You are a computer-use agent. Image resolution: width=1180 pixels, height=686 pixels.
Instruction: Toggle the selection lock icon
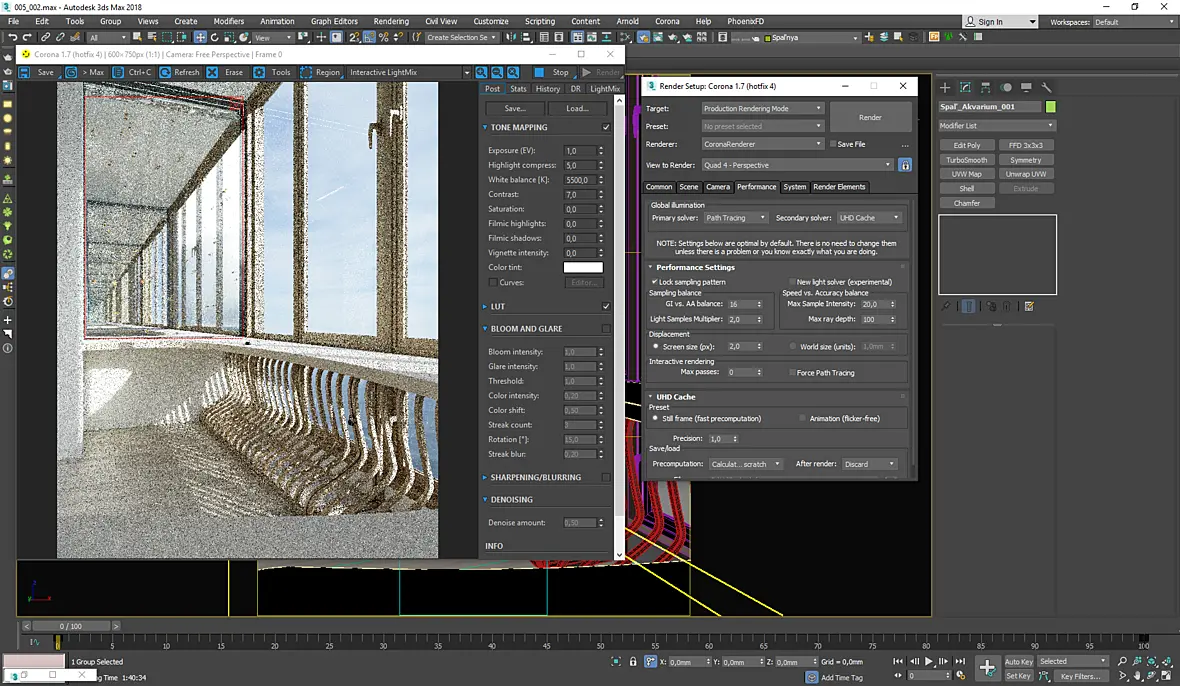[633, 662]
